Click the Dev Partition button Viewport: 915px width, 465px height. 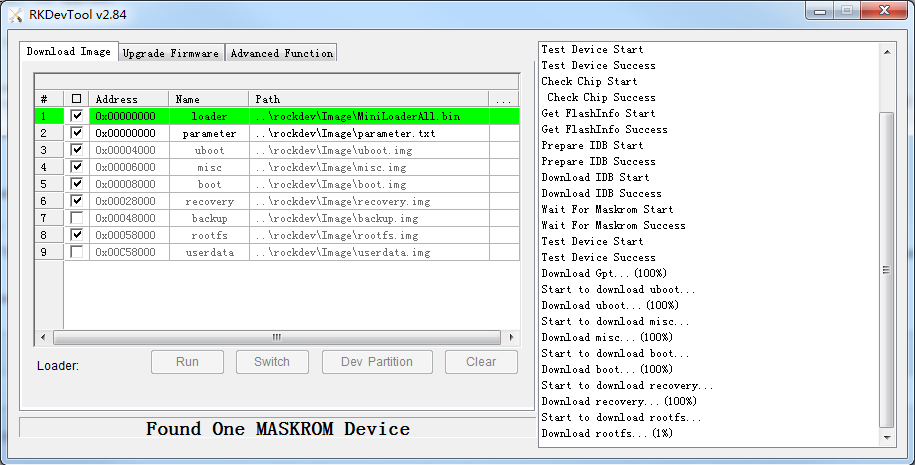click(x=377, y=362)
